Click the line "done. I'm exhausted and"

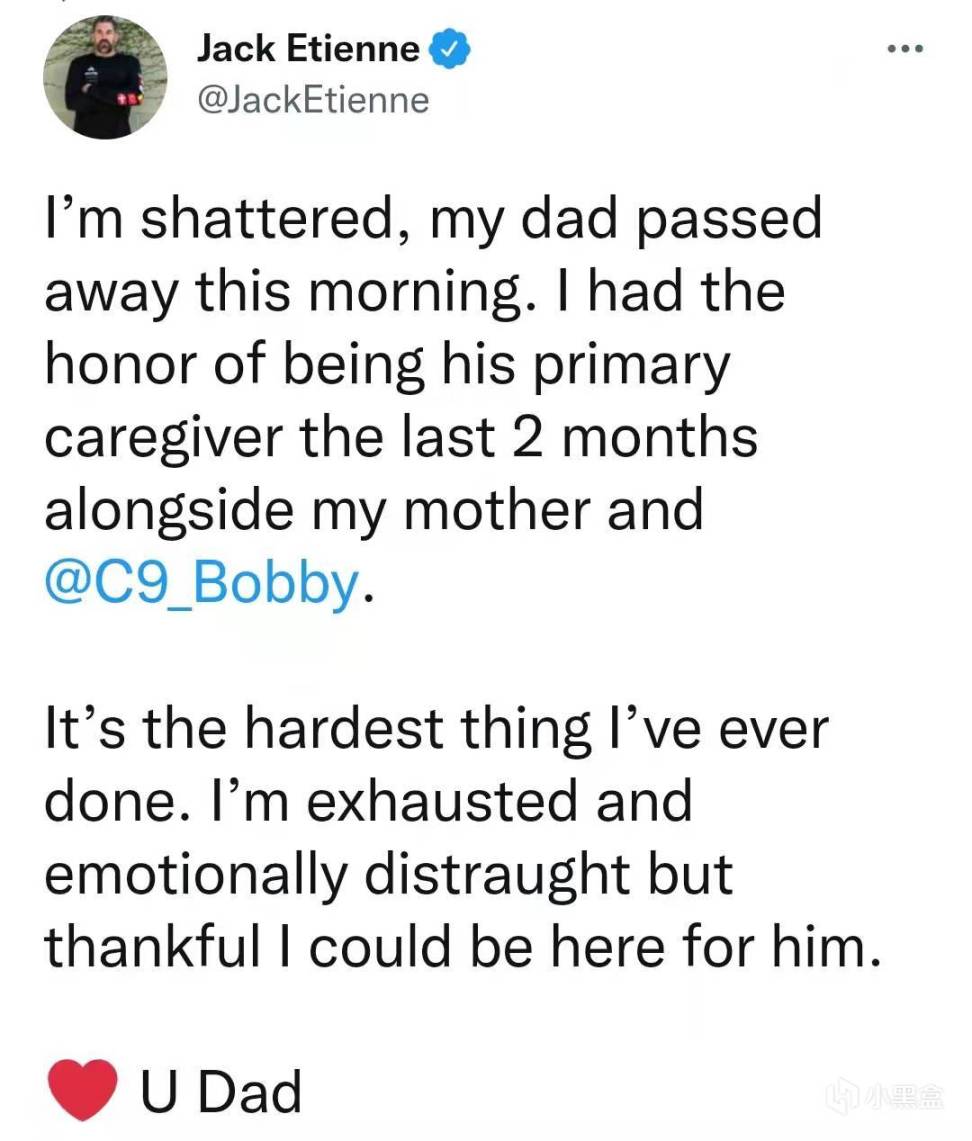(x=368, y=801)
